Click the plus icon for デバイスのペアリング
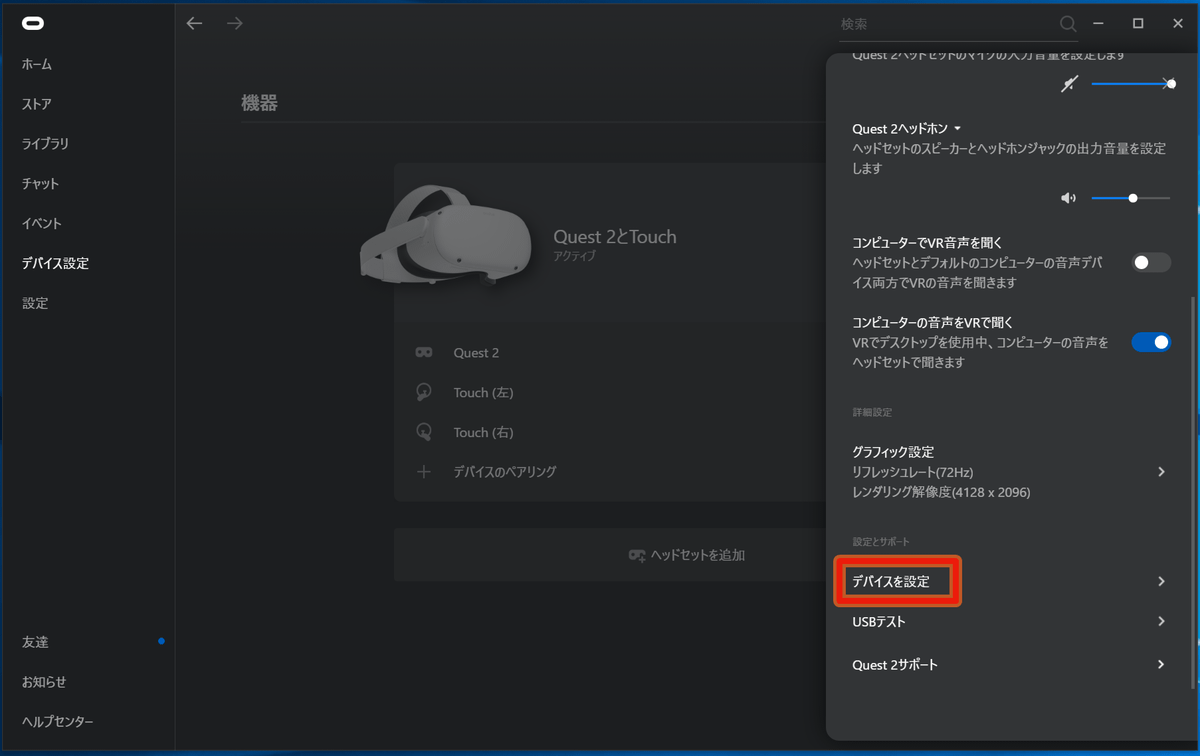The width and height of the screenshot is (1200, 756). 424,472
